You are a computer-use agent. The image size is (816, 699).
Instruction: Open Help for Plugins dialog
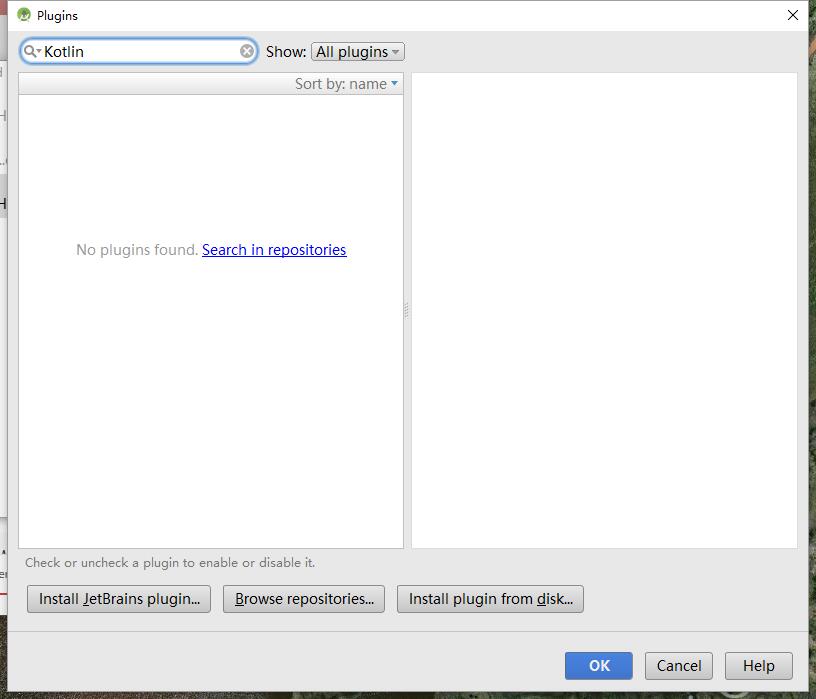[x=758, y=666]
